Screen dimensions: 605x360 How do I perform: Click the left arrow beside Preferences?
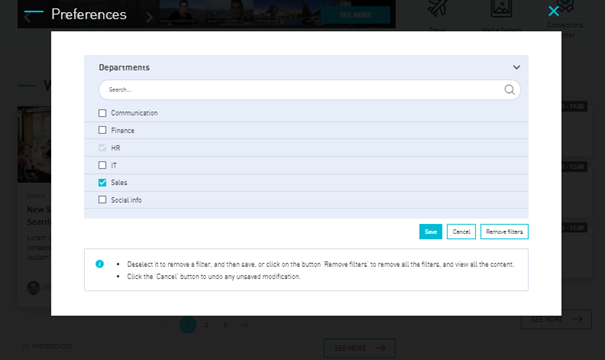coord(27,17)
